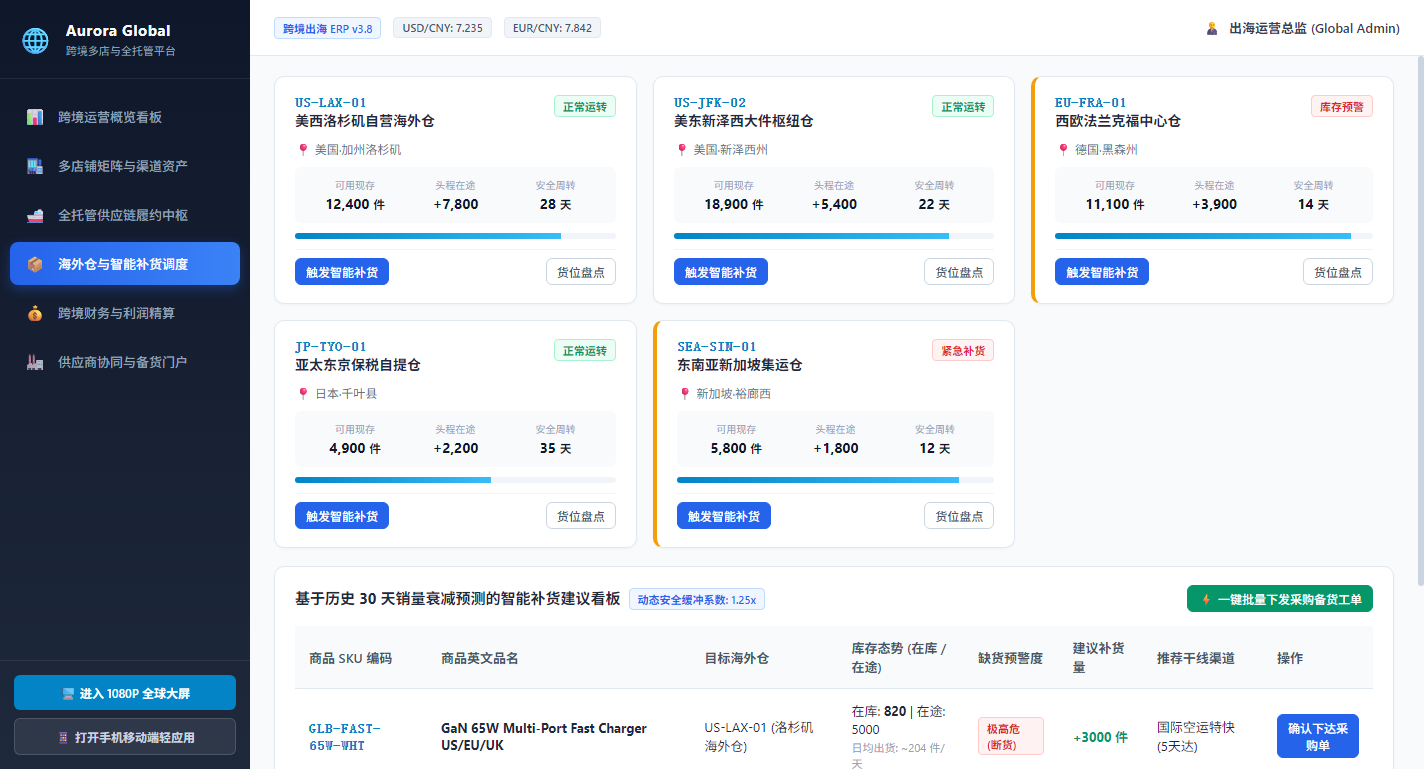Click the location pin icon for 新加坡·裕廊西

pos(684,394)
